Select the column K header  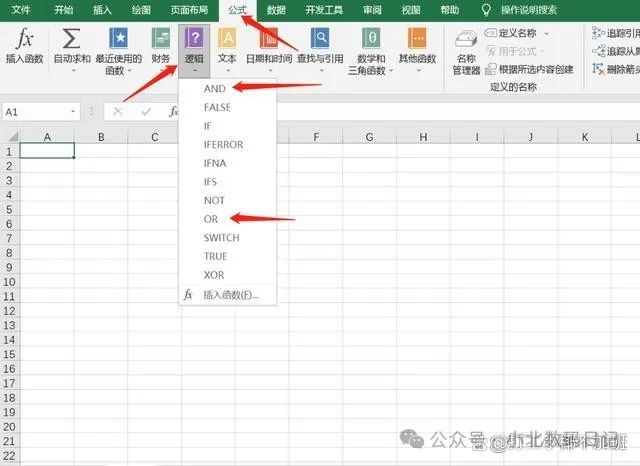pos(584,137)
